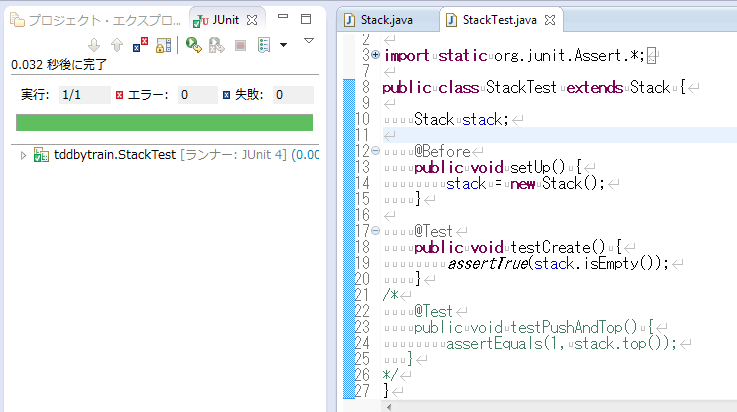Image resolution: width=737 pixels, height=412 pixels.
Task: Toggle show failures only filter
Action: (x=140, y=45)
